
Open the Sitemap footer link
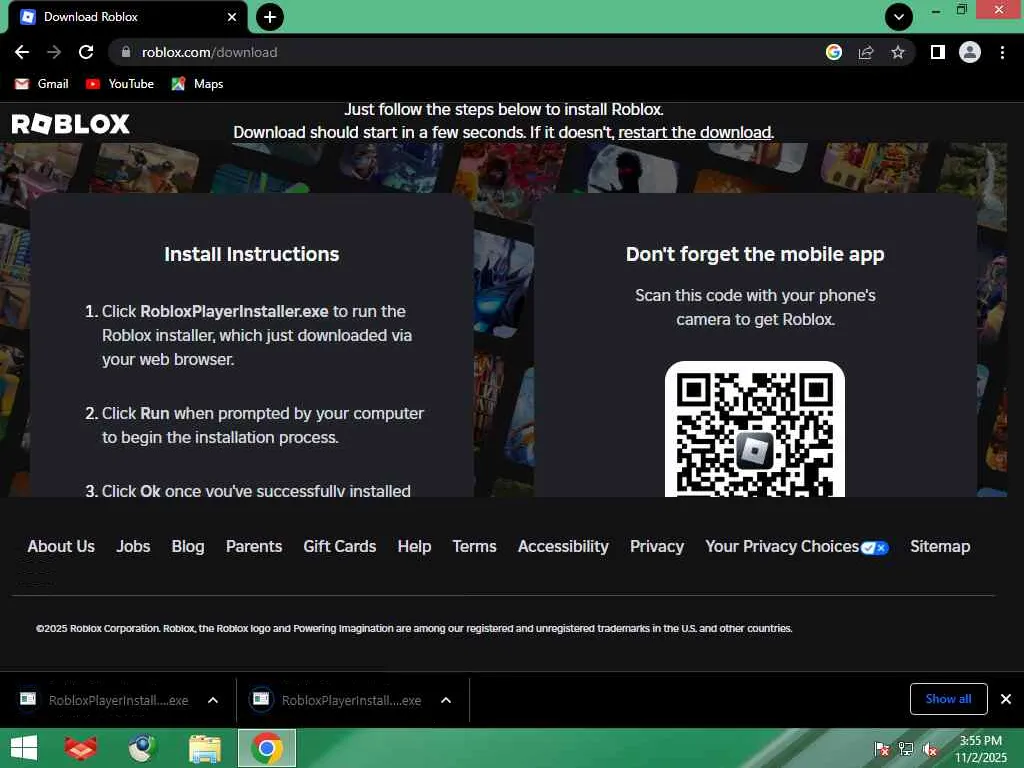(x=940, y=547)
